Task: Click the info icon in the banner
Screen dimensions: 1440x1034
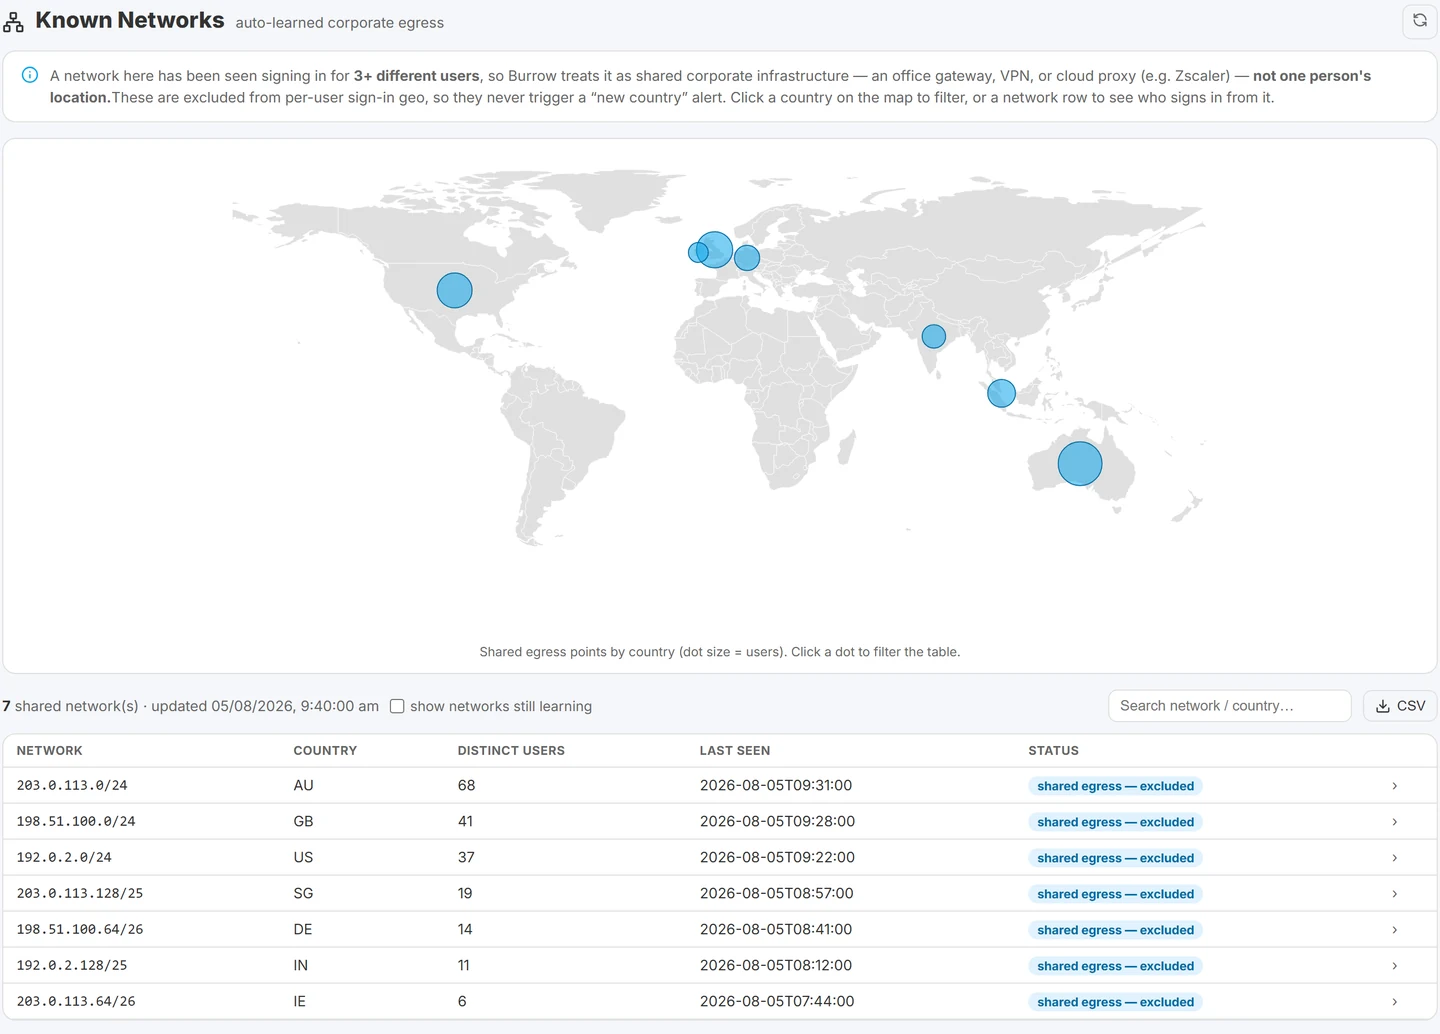Action: (x=30, y=75)
